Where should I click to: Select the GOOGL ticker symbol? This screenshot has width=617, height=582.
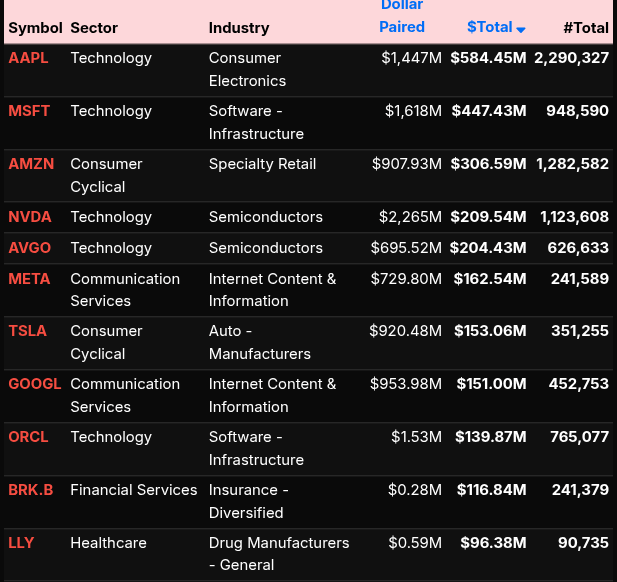[35, 384]
